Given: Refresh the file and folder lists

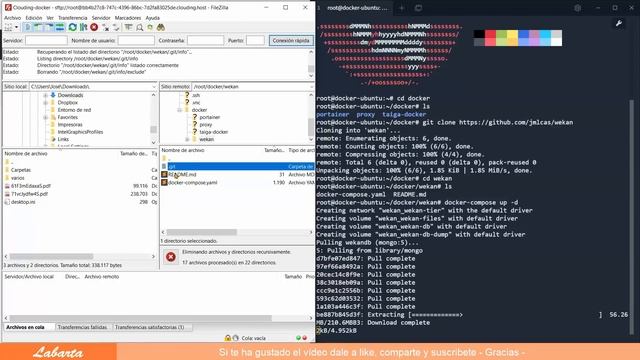Looking at the screenshot, I should pyautogui.click(x=72, y=27).
